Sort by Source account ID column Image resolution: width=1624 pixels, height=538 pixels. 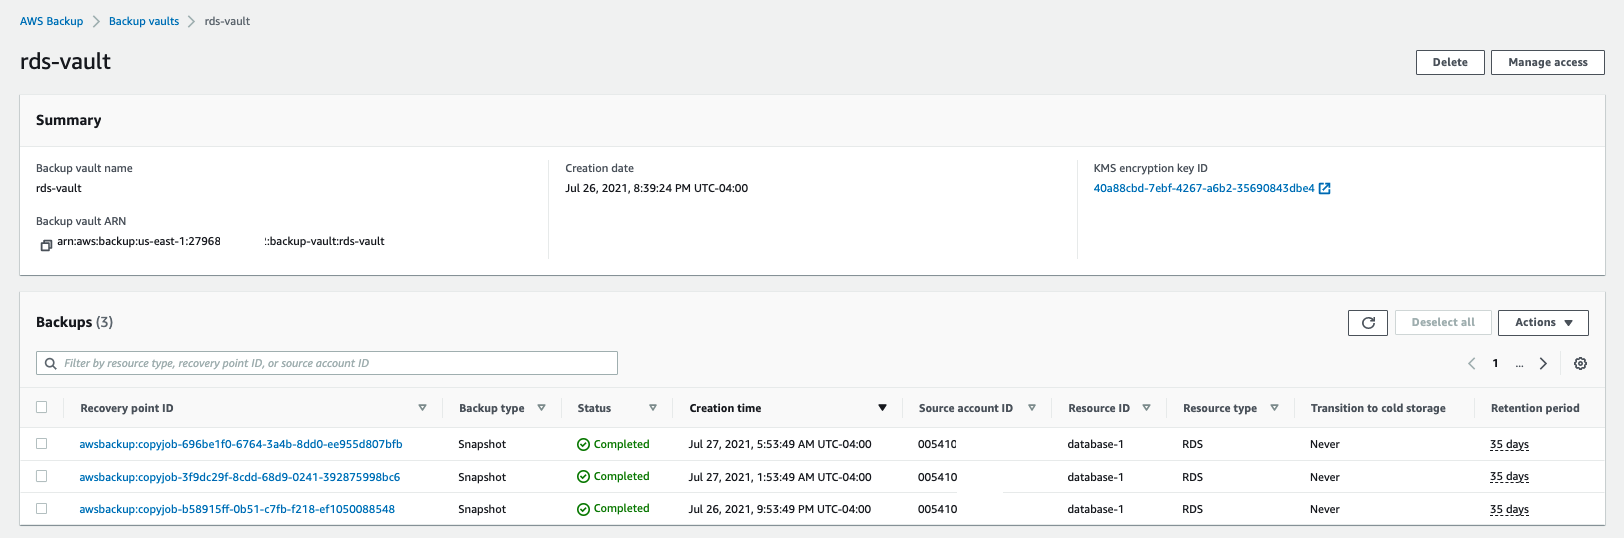click(1031, 408)
